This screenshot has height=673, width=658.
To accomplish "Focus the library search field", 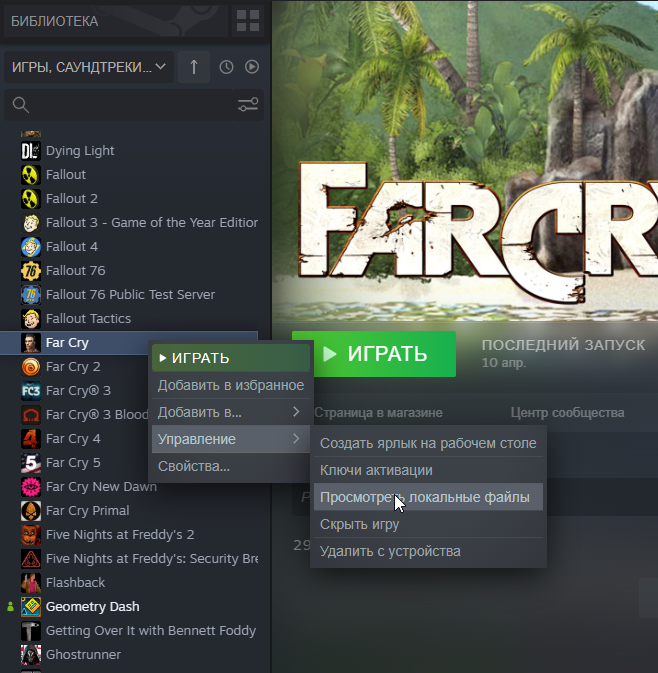I will click(x=133, y=105).
